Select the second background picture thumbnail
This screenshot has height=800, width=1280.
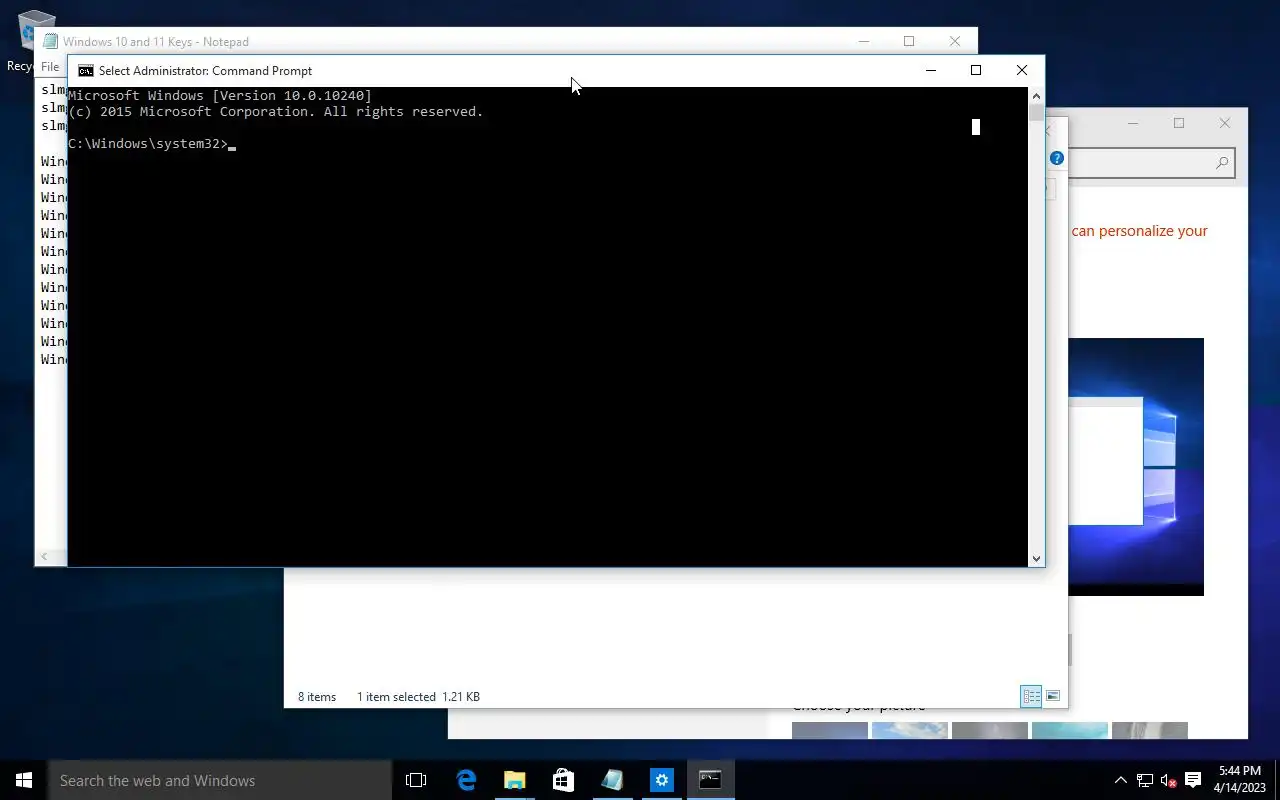910,731
